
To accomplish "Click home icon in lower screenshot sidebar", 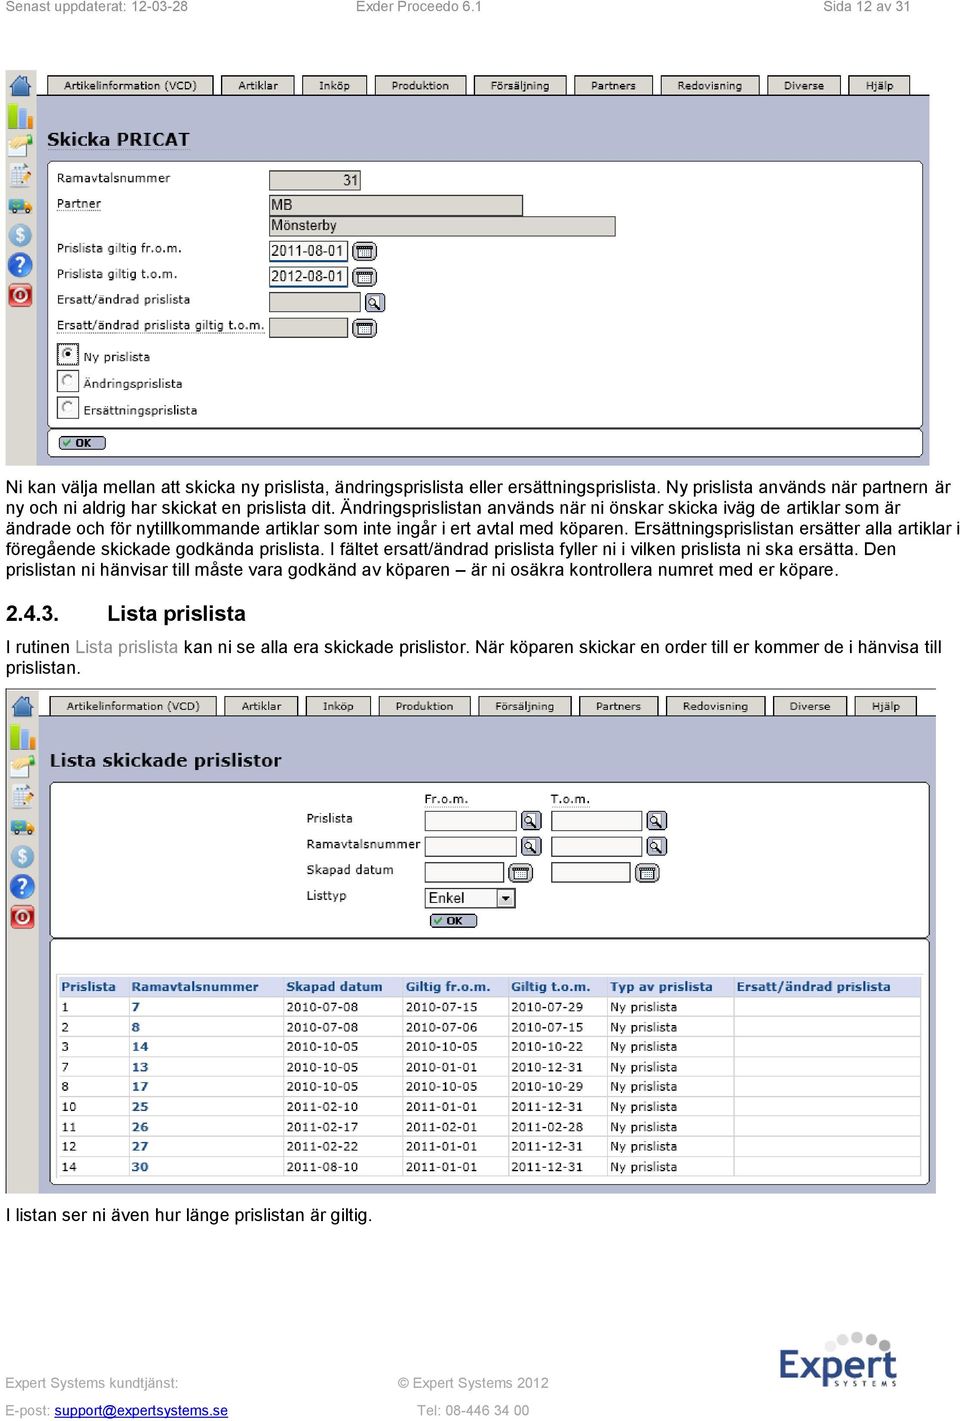I will point(22,707).
